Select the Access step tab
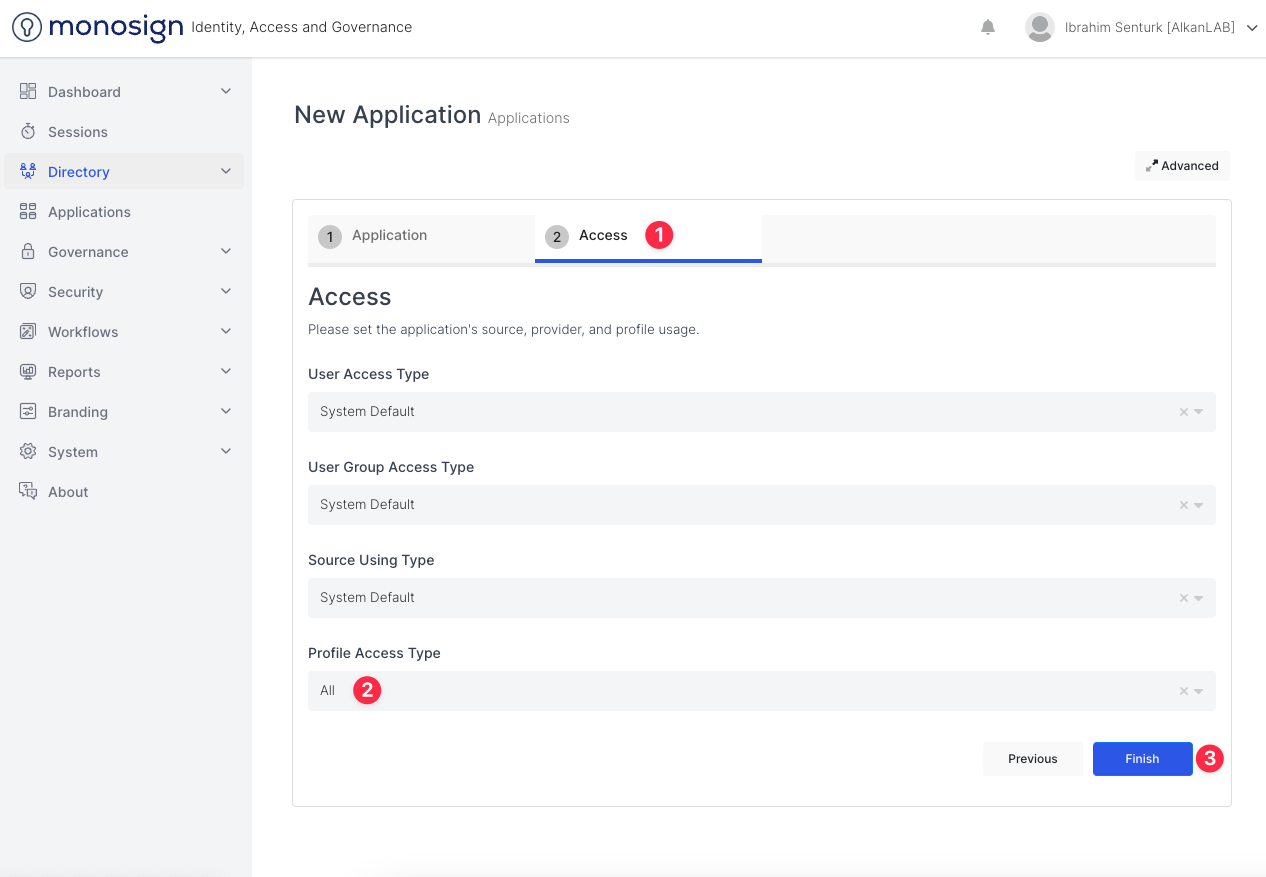The width and height of the screenshot is (1266, 877). click(603, 237)
